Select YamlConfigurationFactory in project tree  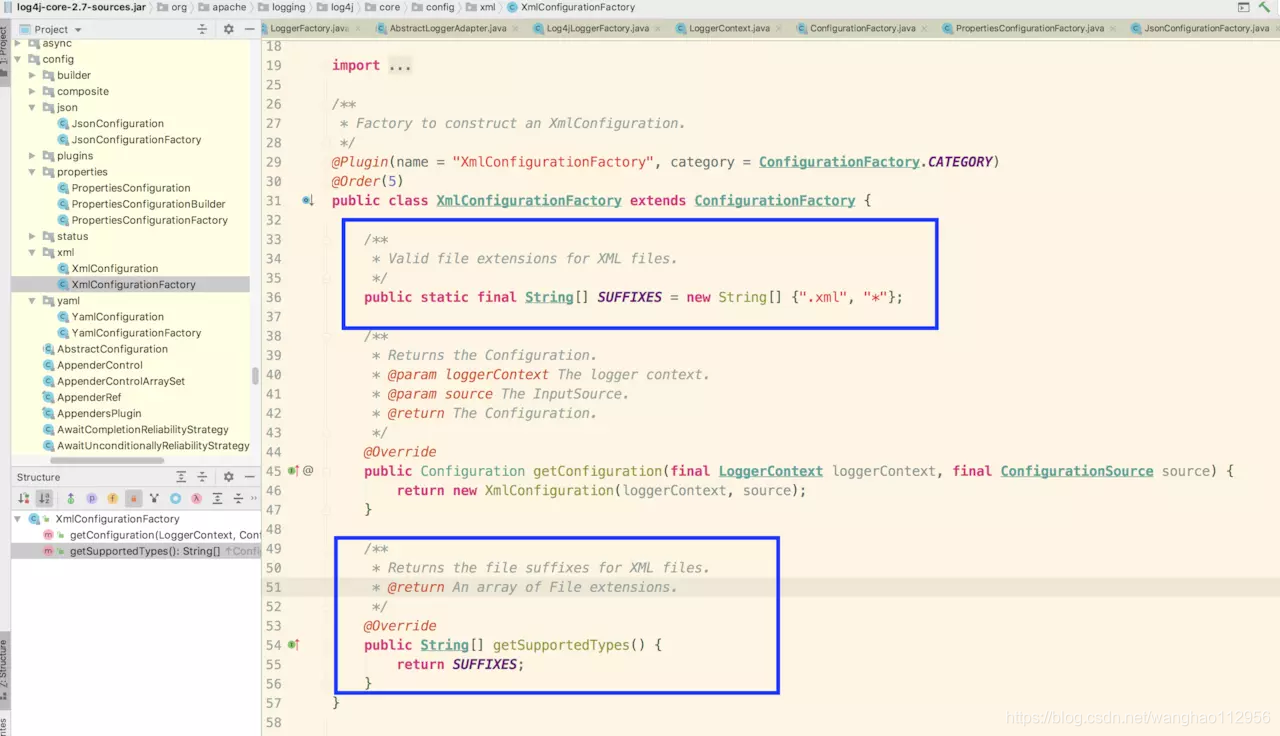tap(136, 333)
